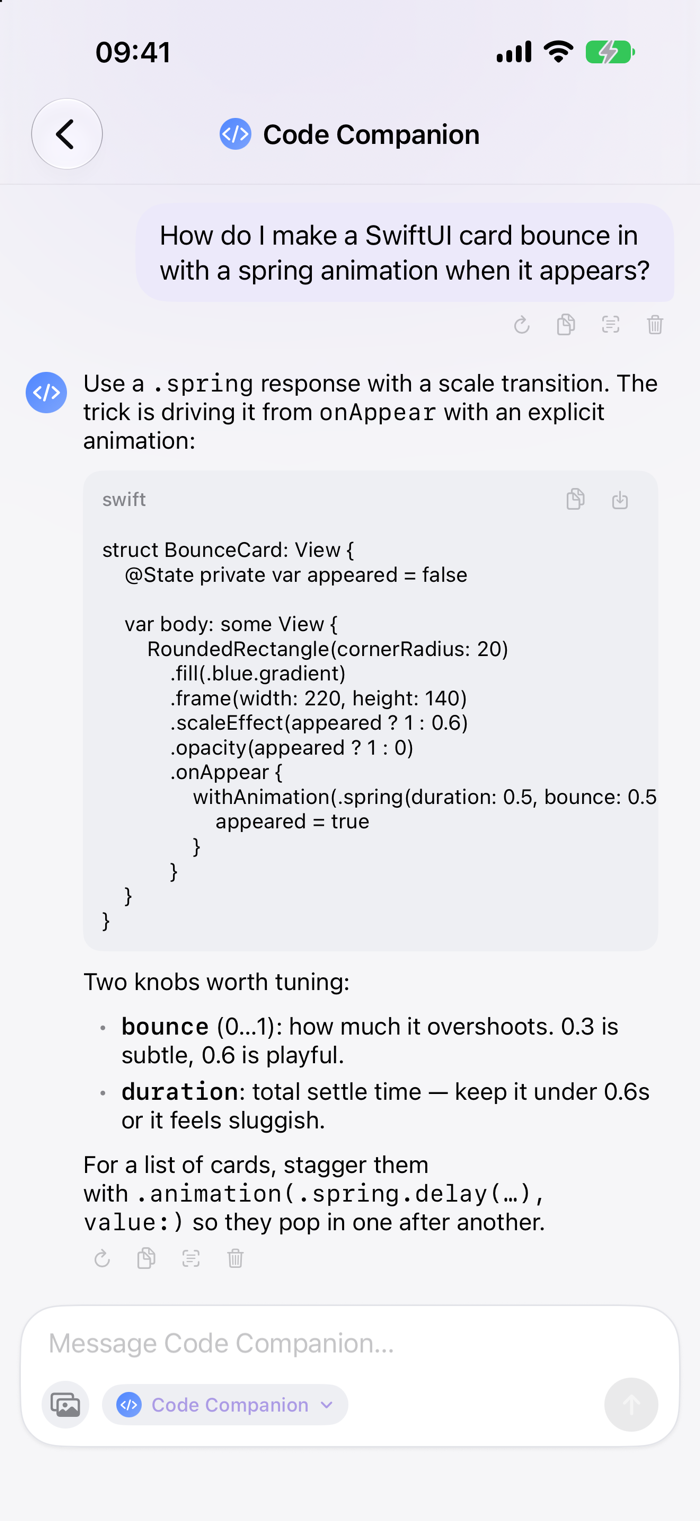
Task: Go back with the chevron button
Action: [x=66, y=134]
